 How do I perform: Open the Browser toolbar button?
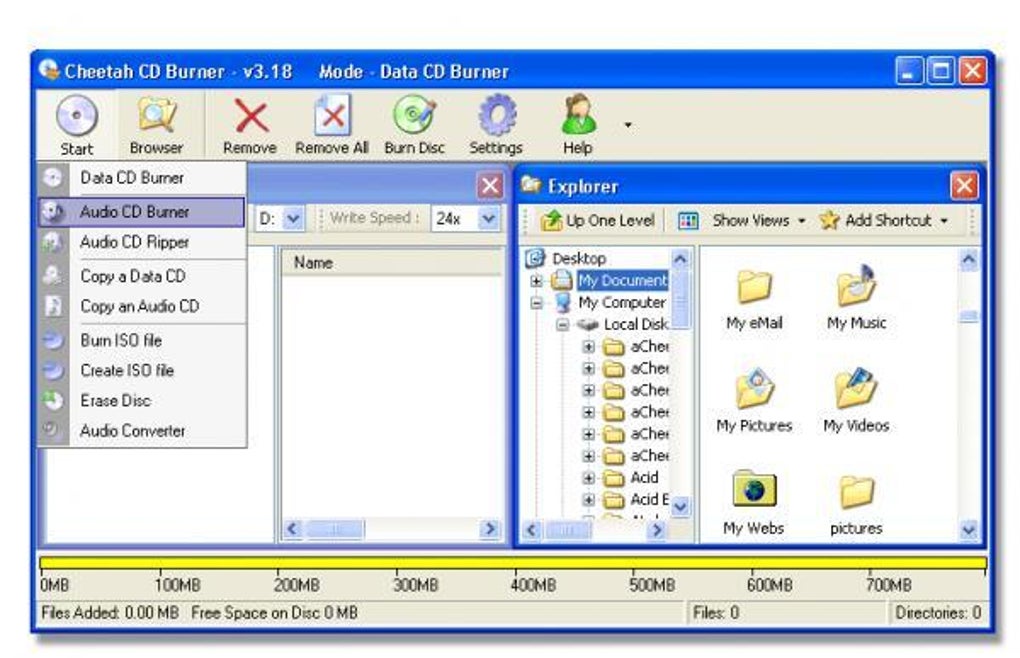(x=156, y=125)
